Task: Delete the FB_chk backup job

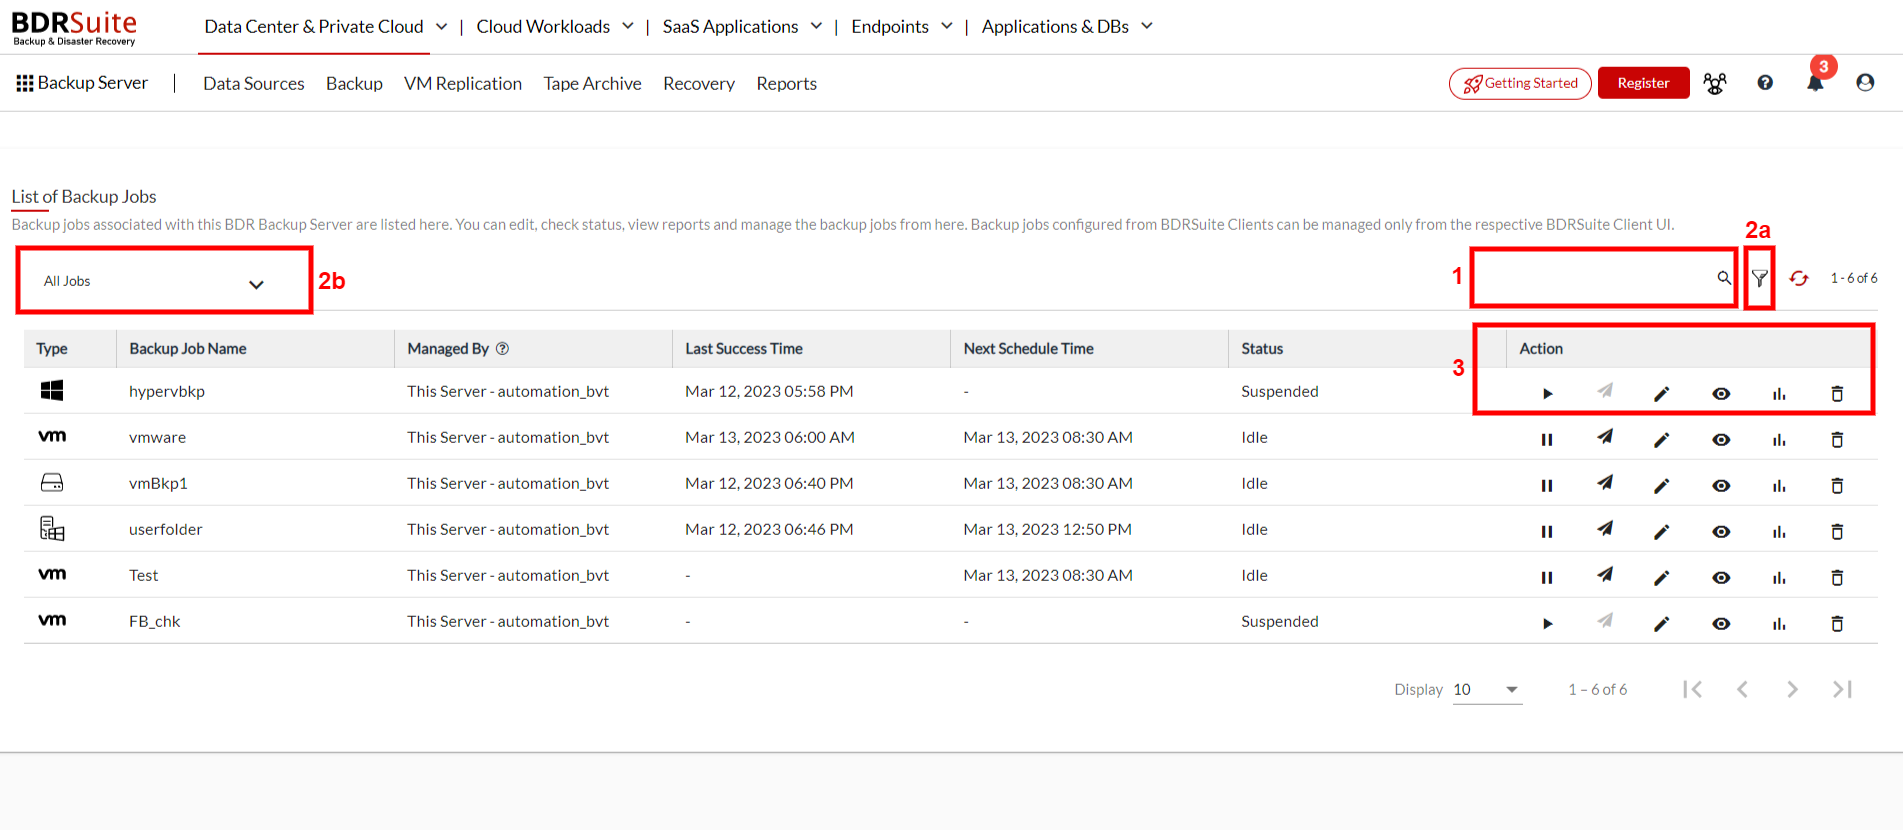Action: [x=1837, y=624]
